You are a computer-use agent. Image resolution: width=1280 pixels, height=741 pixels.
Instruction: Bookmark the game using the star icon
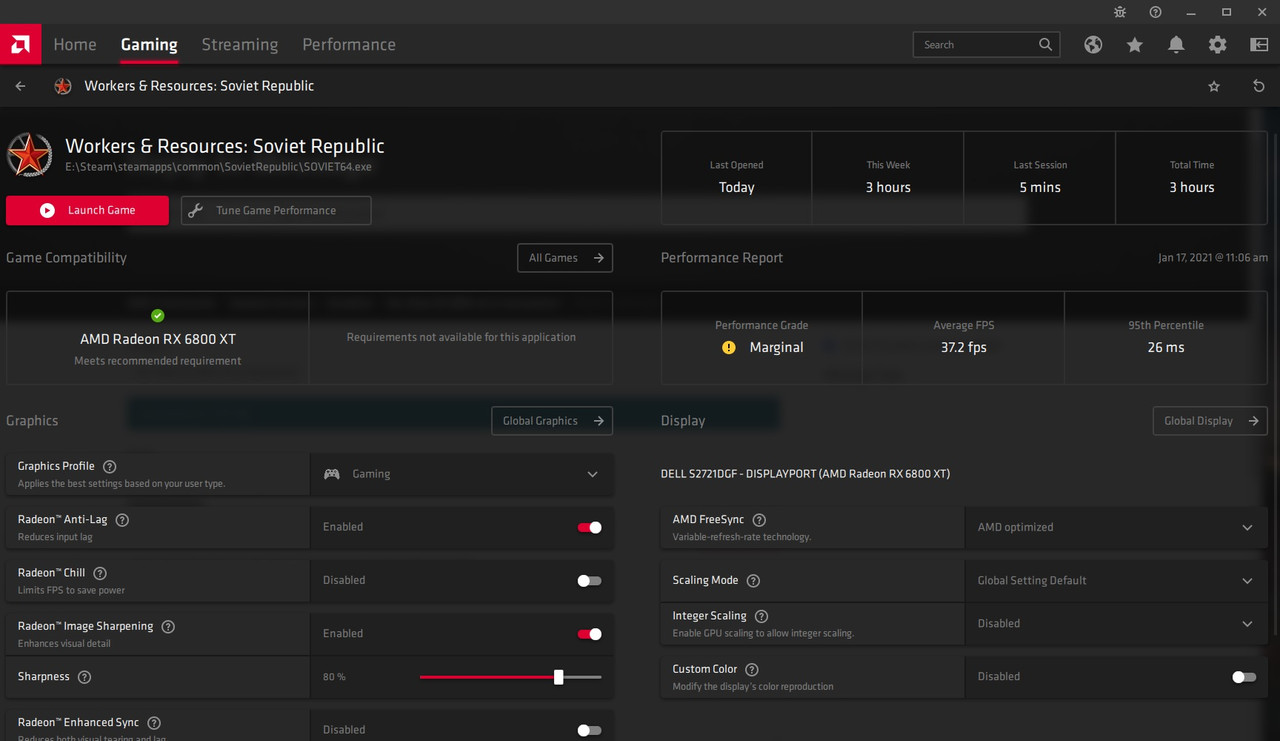pos(1214,86)
